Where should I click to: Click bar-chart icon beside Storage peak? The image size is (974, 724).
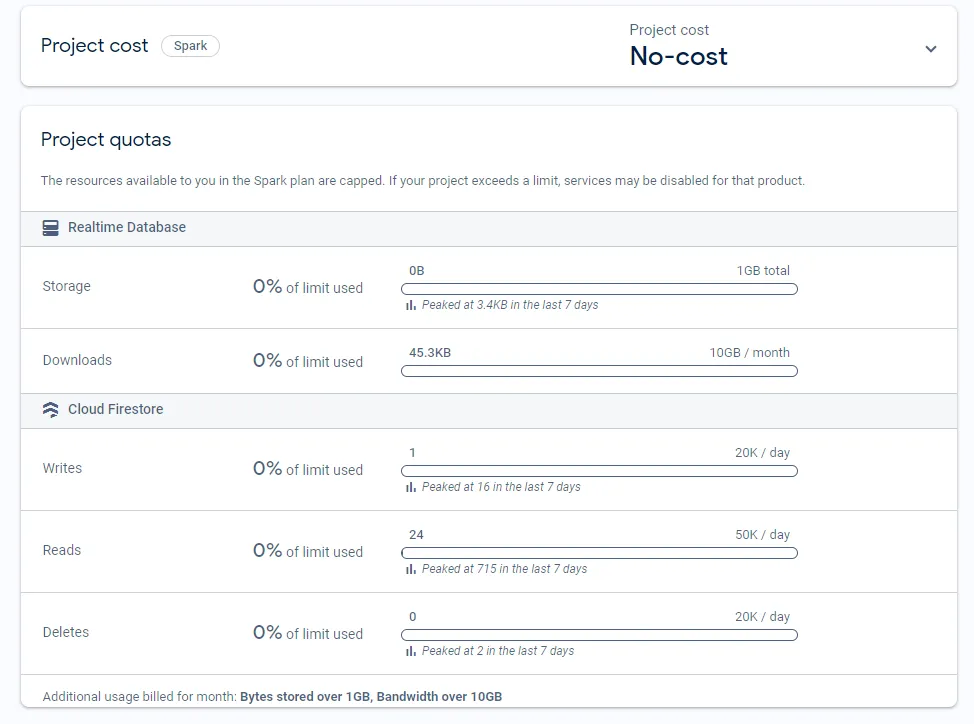click(x=410, y=305)
